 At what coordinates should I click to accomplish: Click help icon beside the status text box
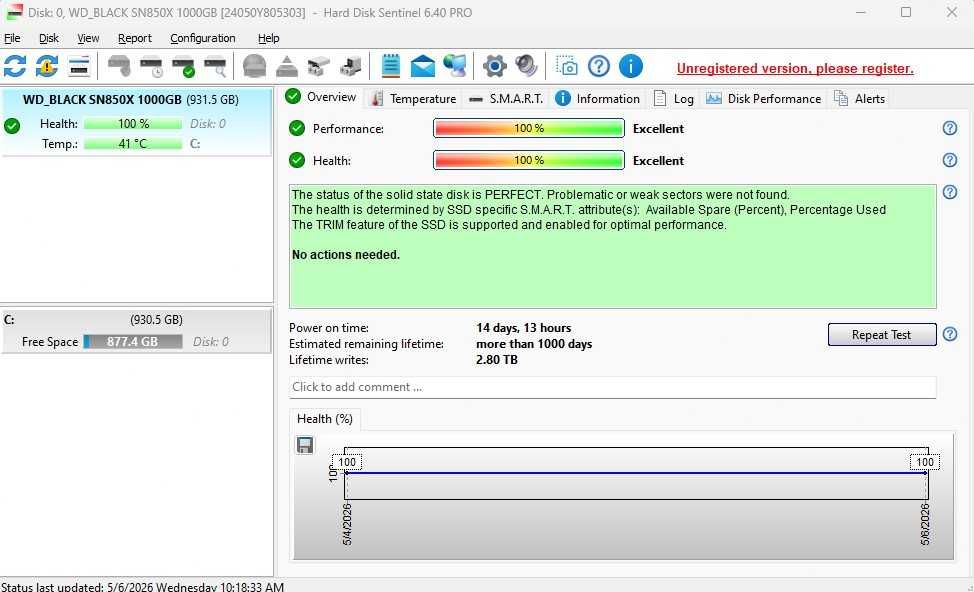950,192
